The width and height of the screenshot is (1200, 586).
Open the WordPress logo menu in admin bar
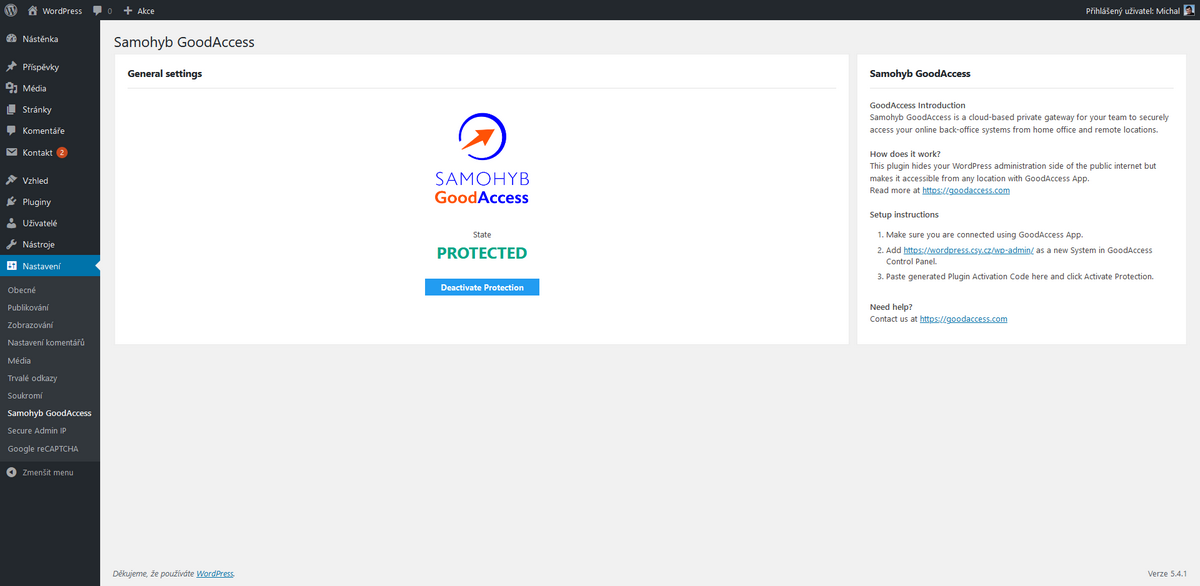[x=10, y=10]
